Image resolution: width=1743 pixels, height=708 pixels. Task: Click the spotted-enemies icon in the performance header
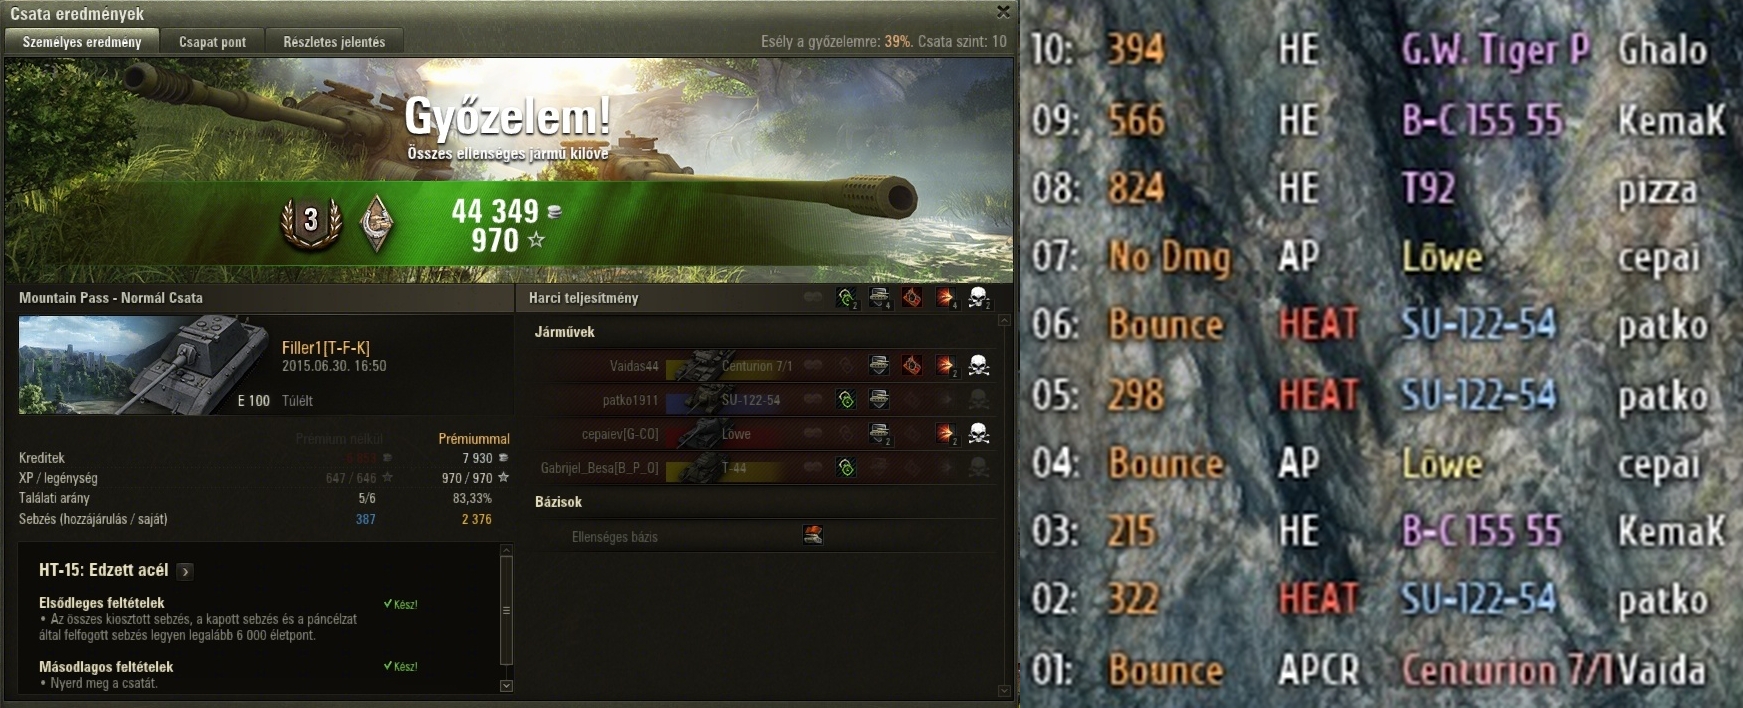point(846,297)
